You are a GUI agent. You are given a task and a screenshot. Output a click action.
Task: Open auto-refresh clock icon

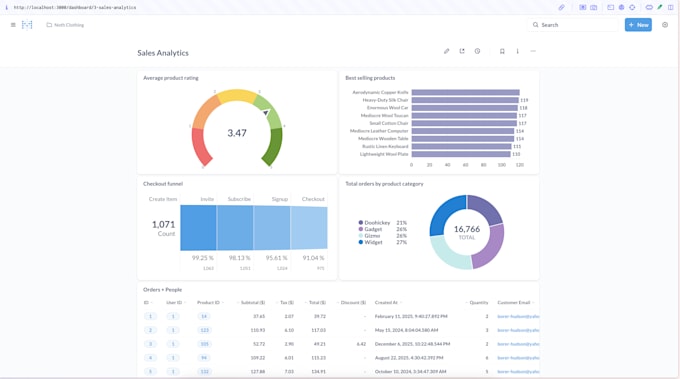477,51
